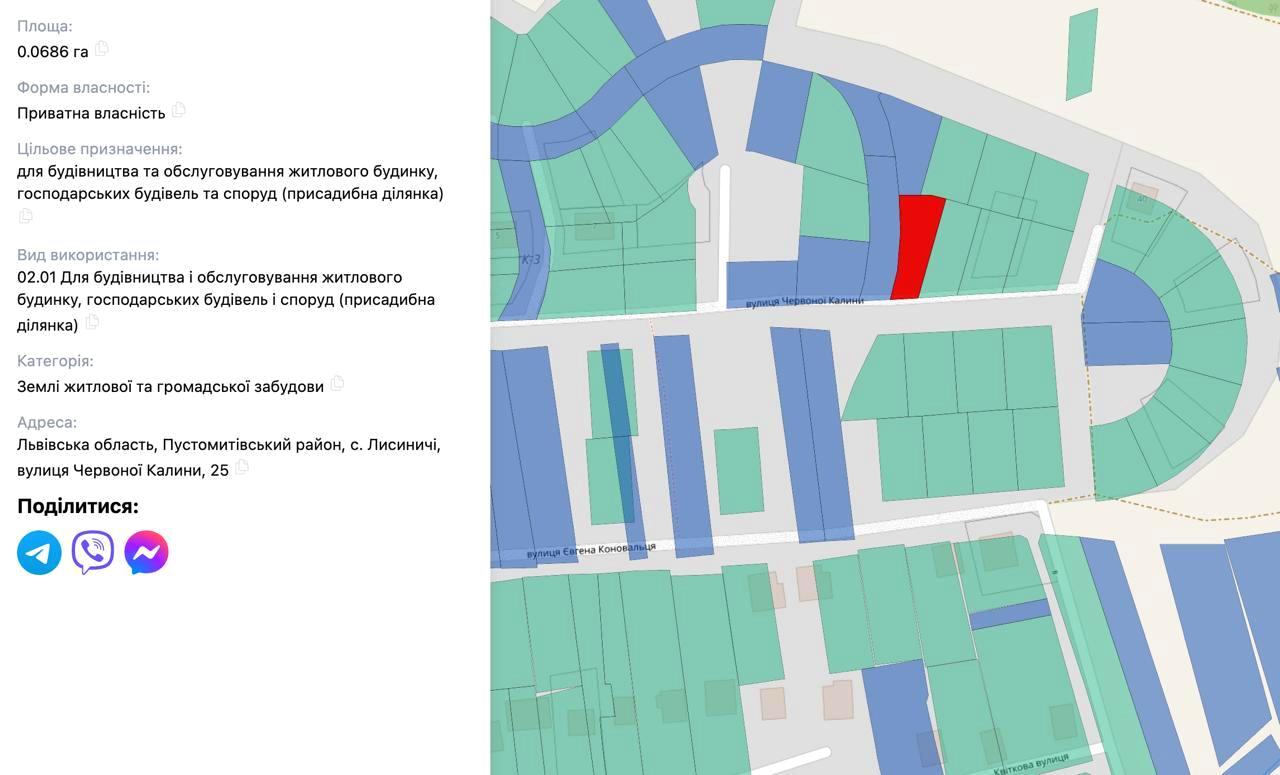Copy the Категорія land category value
1280x775 pixels.
338,383
